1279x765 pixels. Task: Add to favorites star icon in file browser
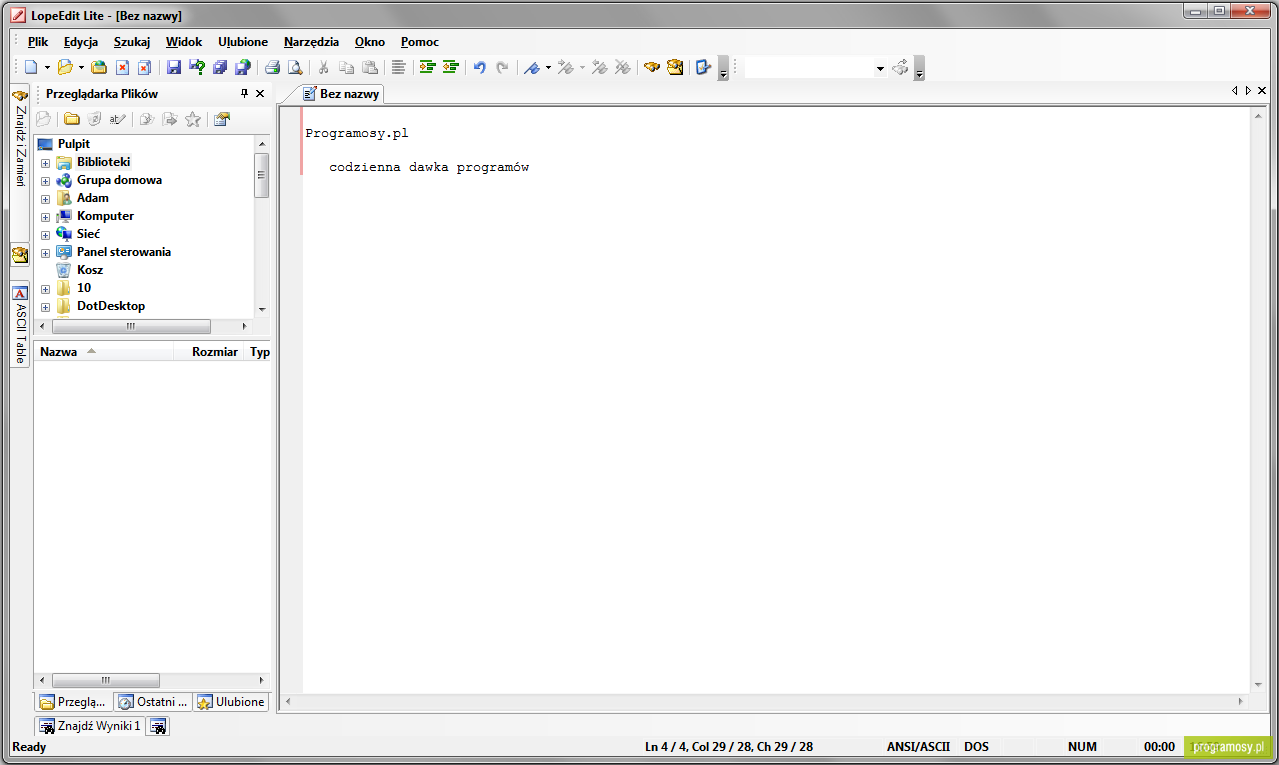coord(192,119)
